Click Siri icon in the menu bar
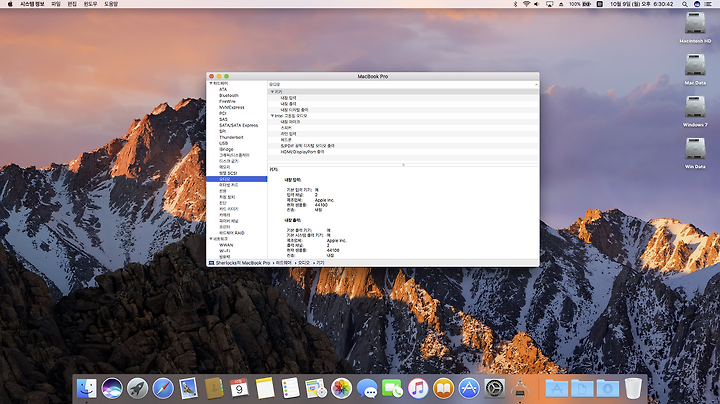This screenshot has height=404, width=720. (x=697, y=4)
